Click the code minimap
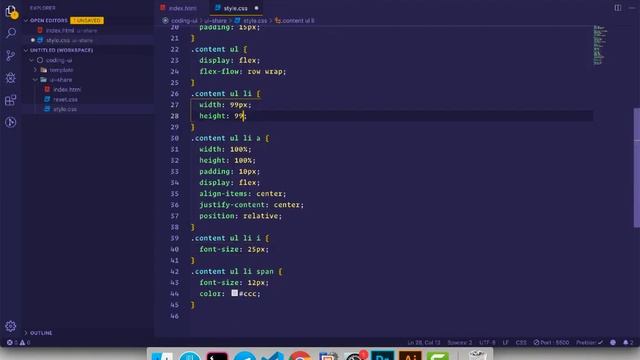 click(600, 45)
